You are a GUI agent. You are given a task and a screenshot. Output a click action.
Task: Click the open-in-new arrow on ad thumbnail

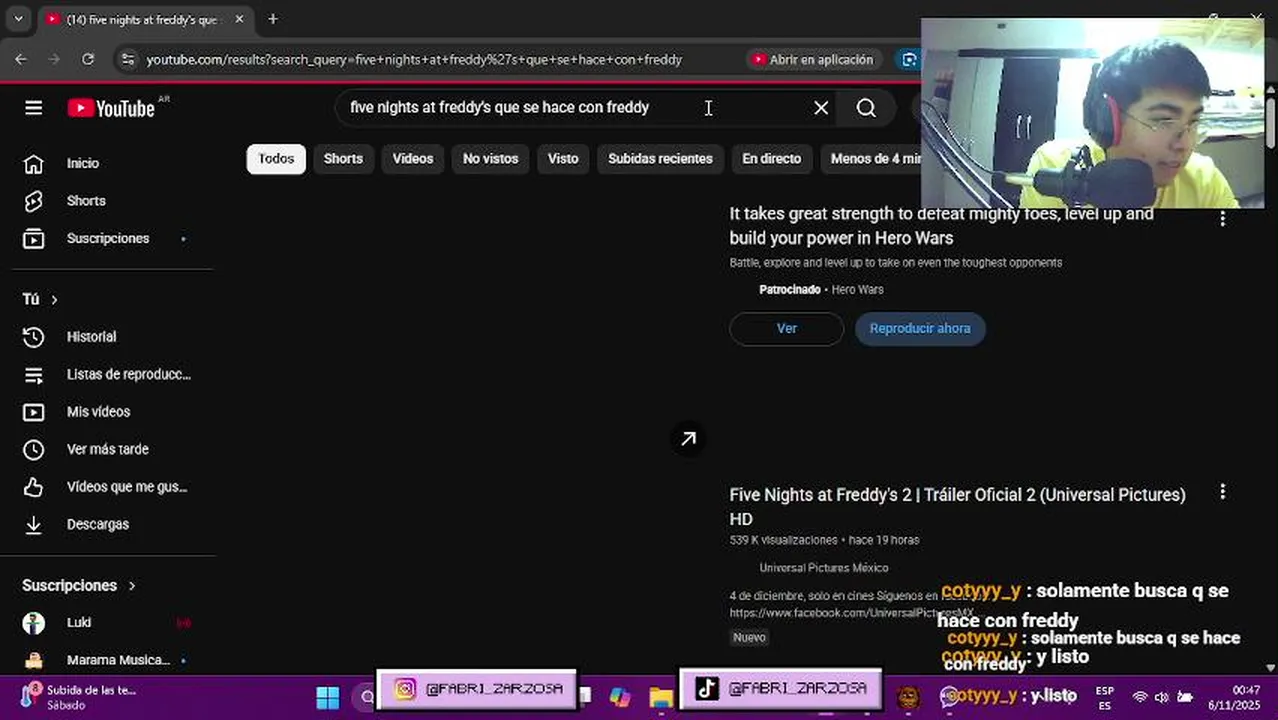[x=688, y=439]
